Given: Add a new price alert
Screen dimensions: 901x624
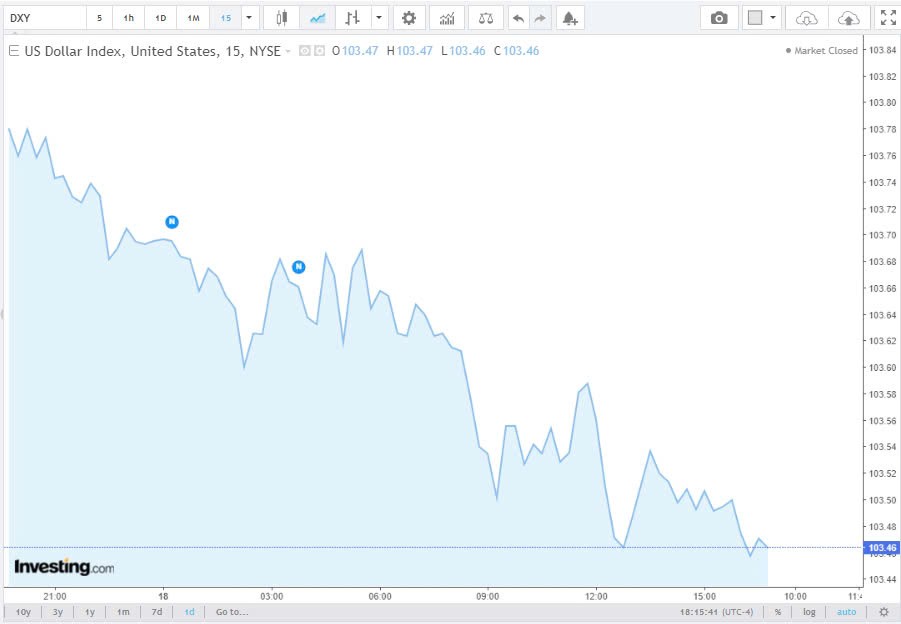Looking at the screenshot, I should pyautogui.click(x=569, y=17).
